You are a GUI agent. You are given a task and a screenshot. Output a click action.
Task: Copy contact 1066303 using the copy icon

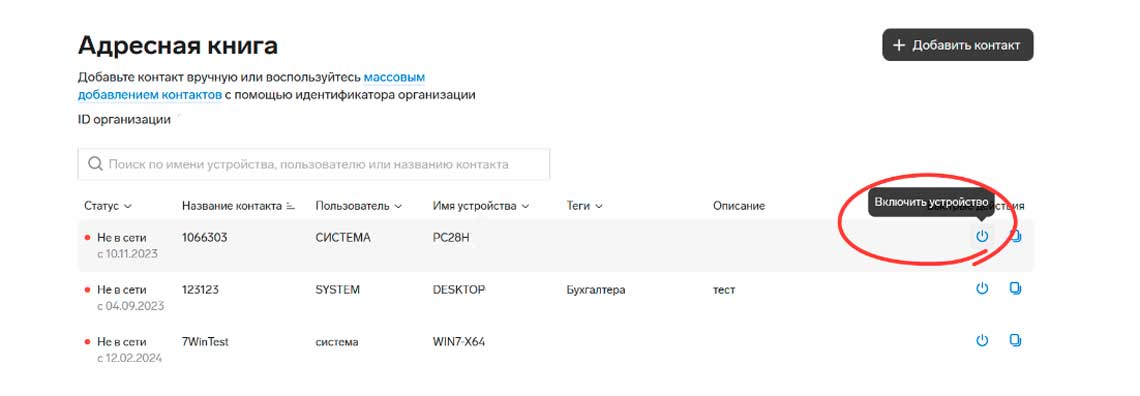click(1016, 236)
